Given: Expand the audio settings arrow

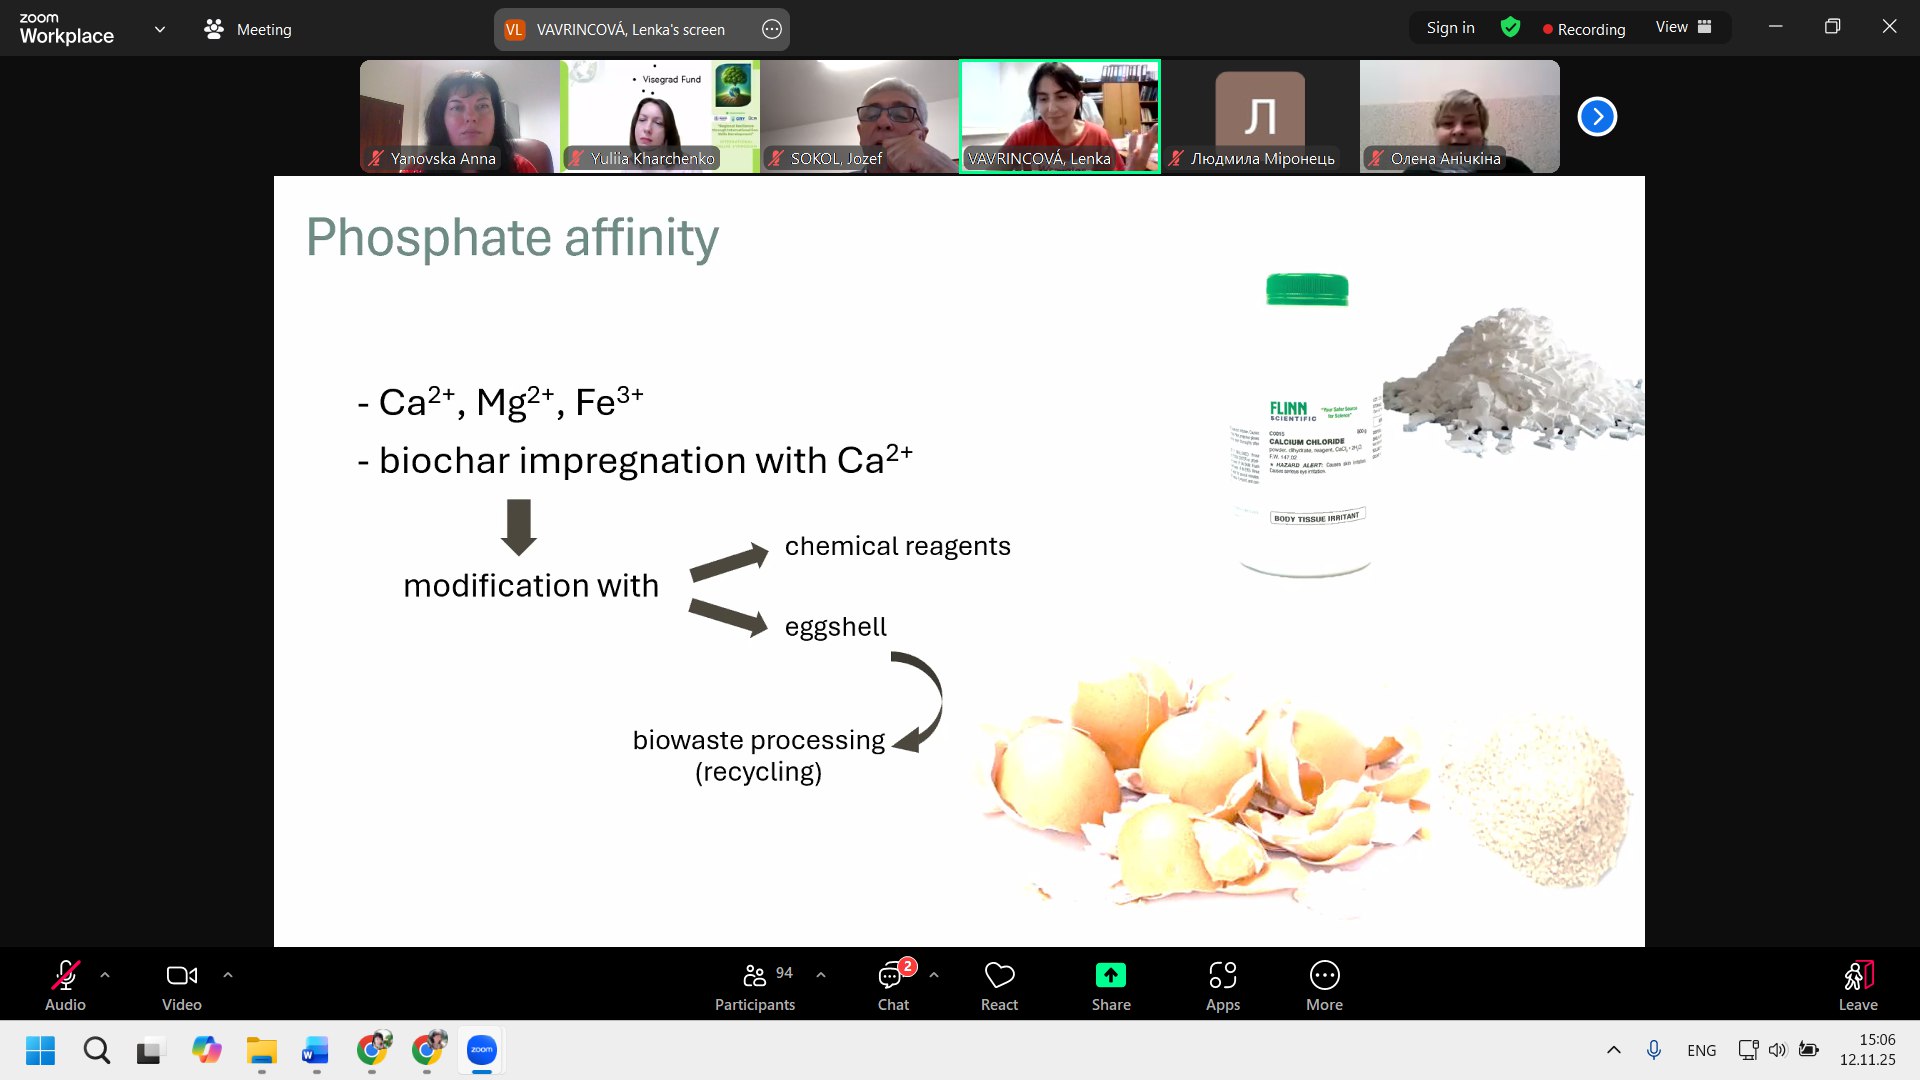Looking at the screenshot, I should point(105,974).
